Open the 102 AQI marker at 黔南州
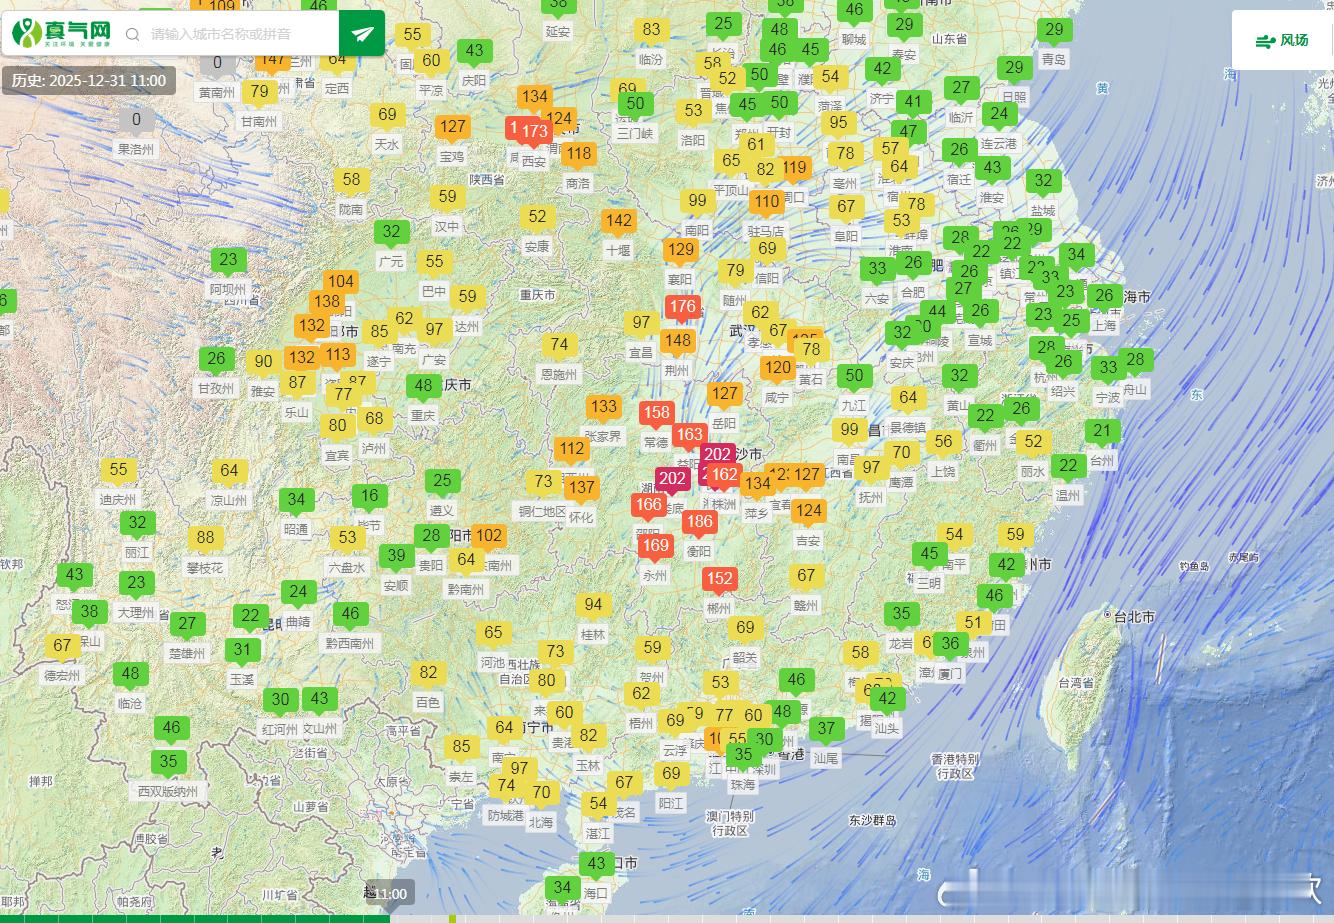Screen dimensions: 1334x923 click(489, 536)
